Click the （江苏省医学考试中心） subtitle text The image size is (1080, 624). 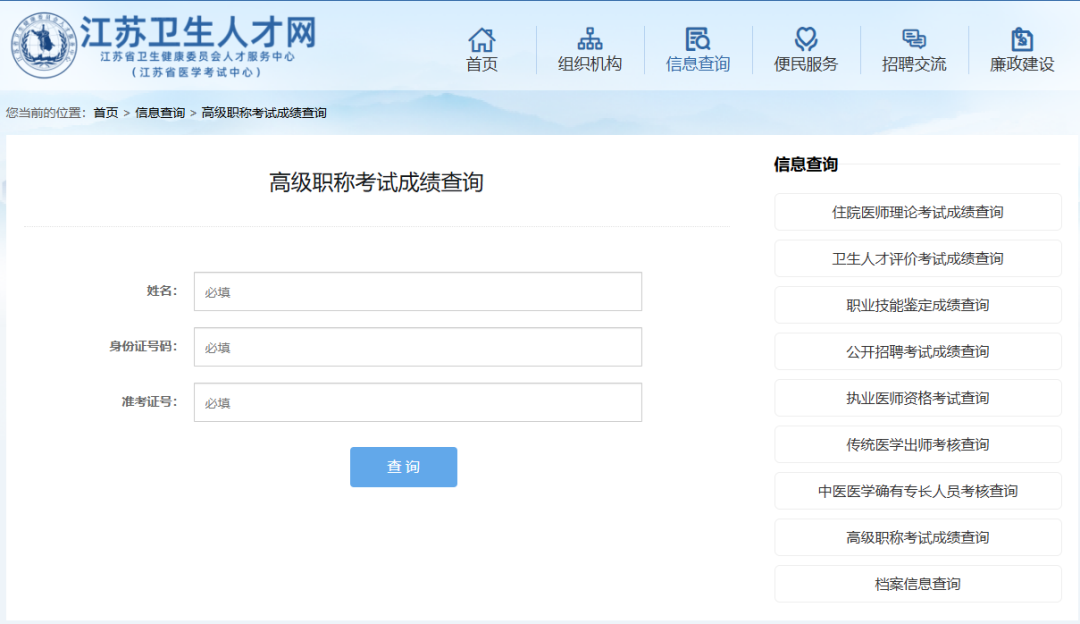pos(197,72)
